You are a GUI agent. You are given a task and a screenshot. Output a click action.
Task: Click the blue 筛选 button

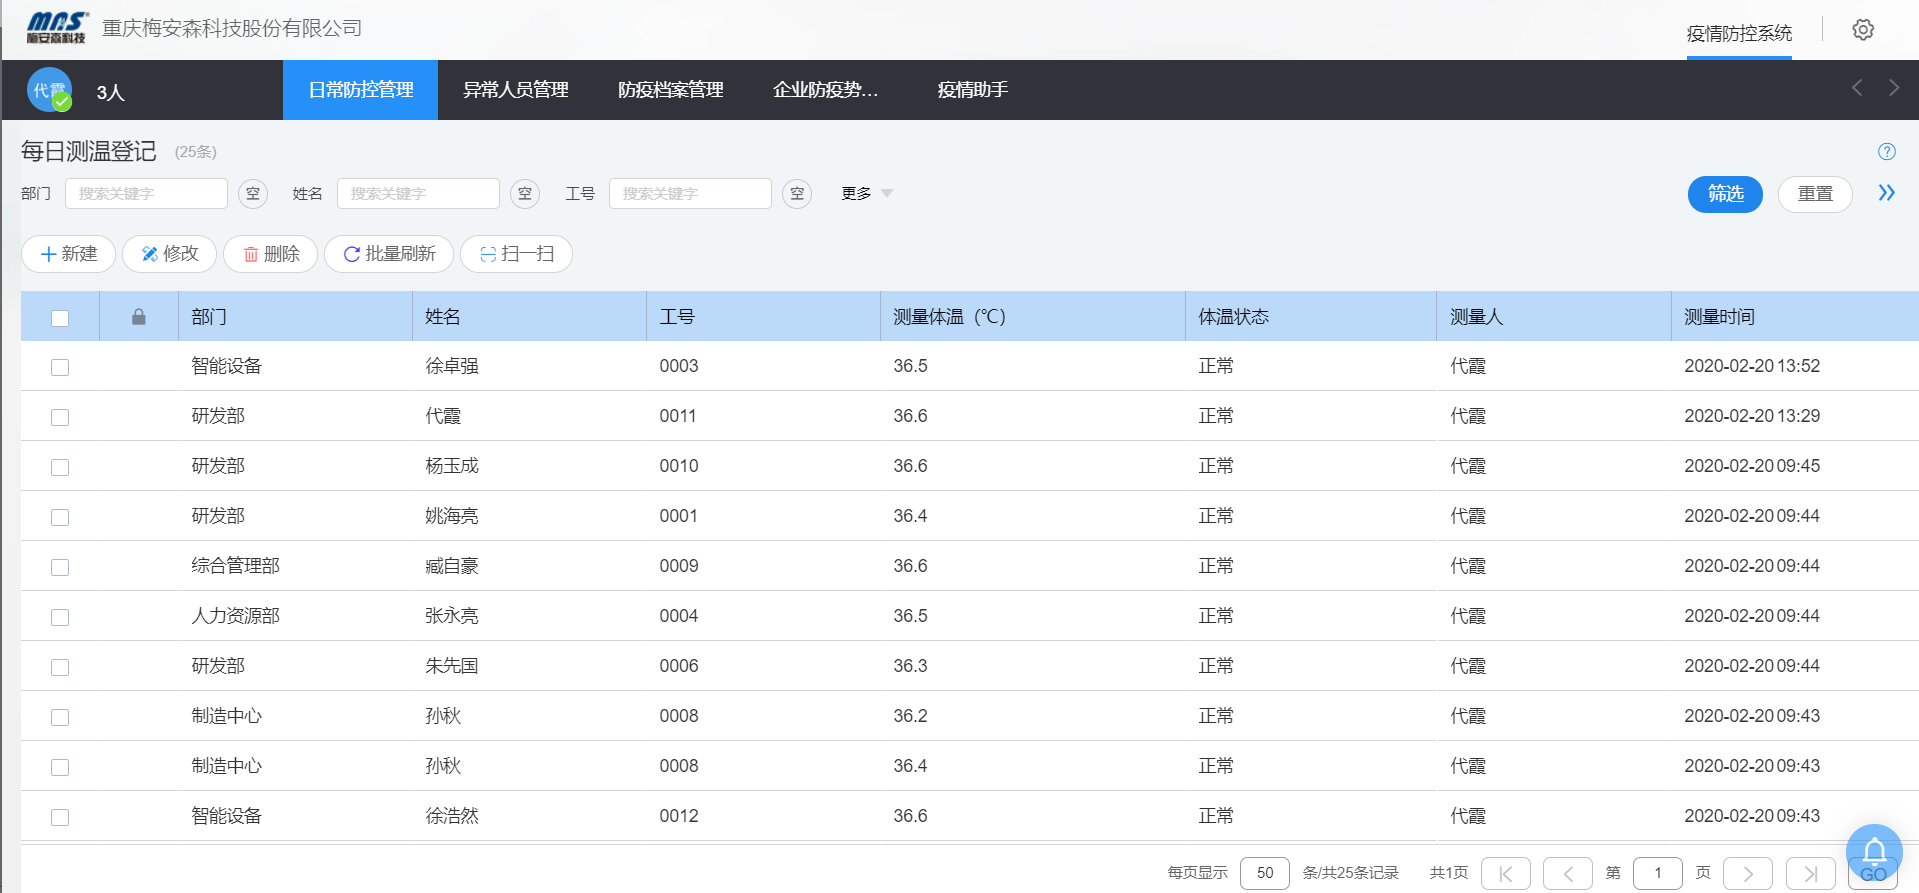tap(1724, 194)
